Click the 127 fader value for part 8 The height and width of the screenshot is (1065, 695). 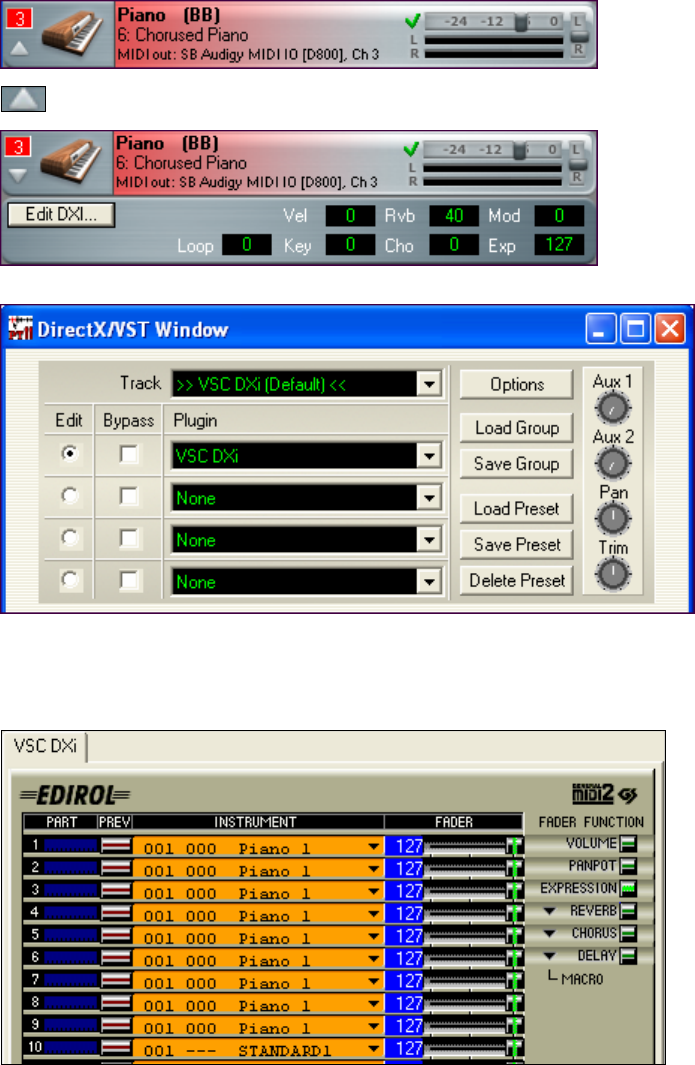click(x=410, y=1004)
